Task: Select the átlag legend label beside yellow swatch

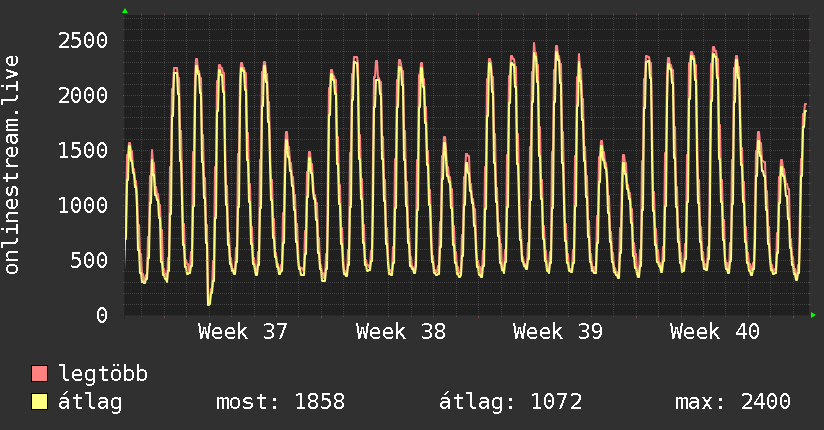Action: coord(90,402)
